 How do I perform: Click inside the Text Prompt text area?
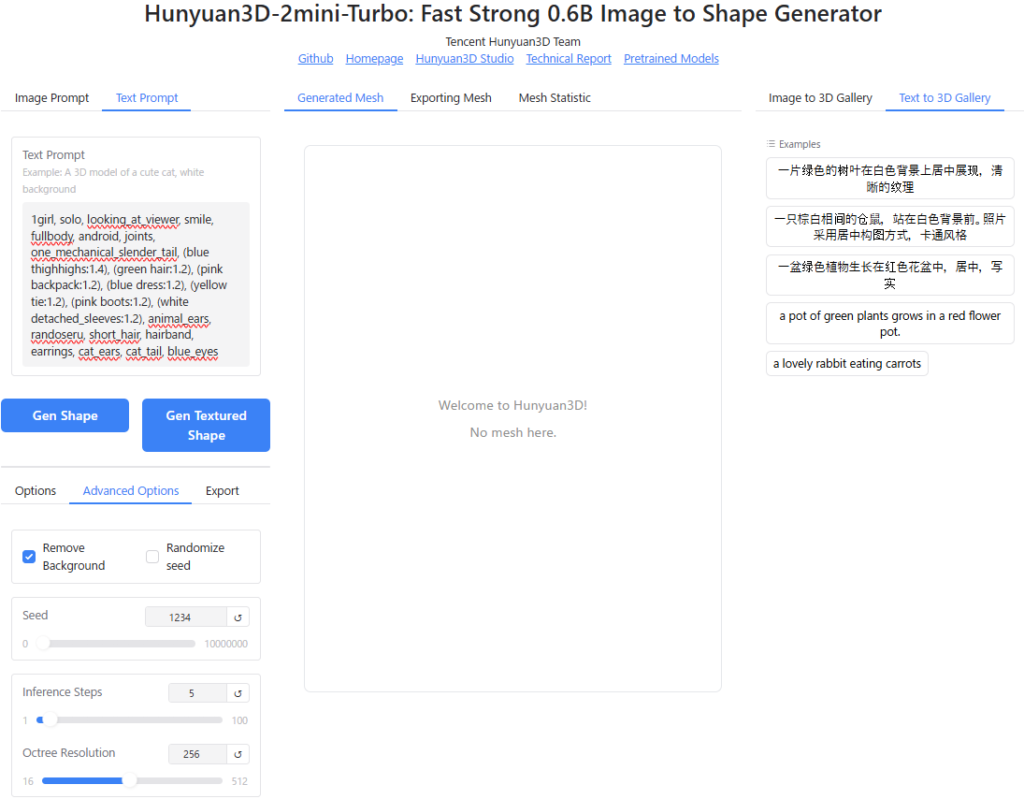click(x=136, y=285)
